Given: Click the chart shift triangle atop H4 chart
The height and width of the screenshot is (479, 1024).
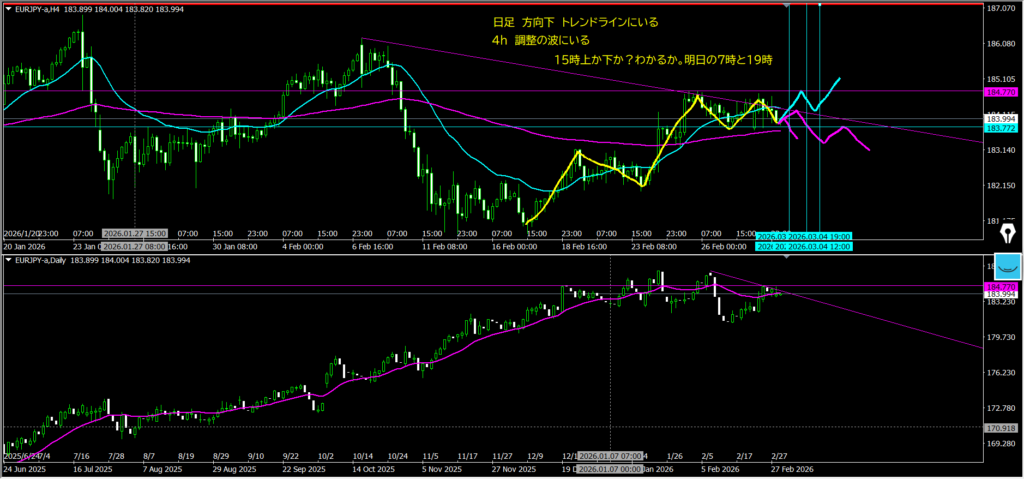Looking at the screenshot, I should click(789, 6).
